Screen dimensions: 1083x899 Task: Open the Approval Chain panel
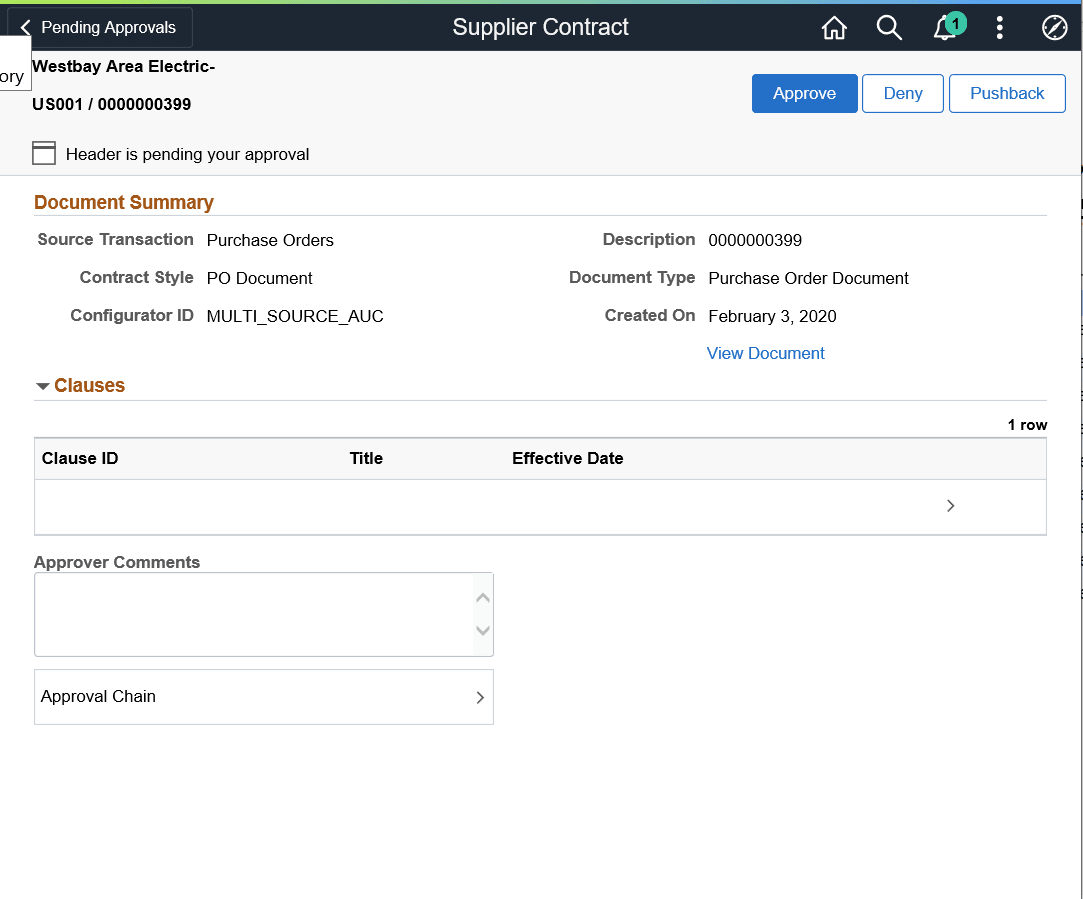[x=263, y=697]
